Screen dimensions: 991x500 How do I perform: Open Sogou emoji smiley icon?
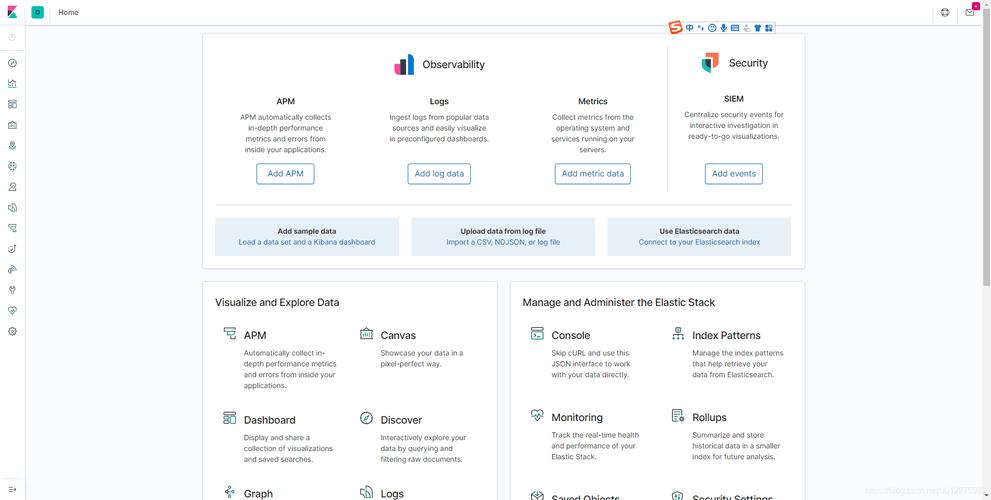[x=712, y=28]
